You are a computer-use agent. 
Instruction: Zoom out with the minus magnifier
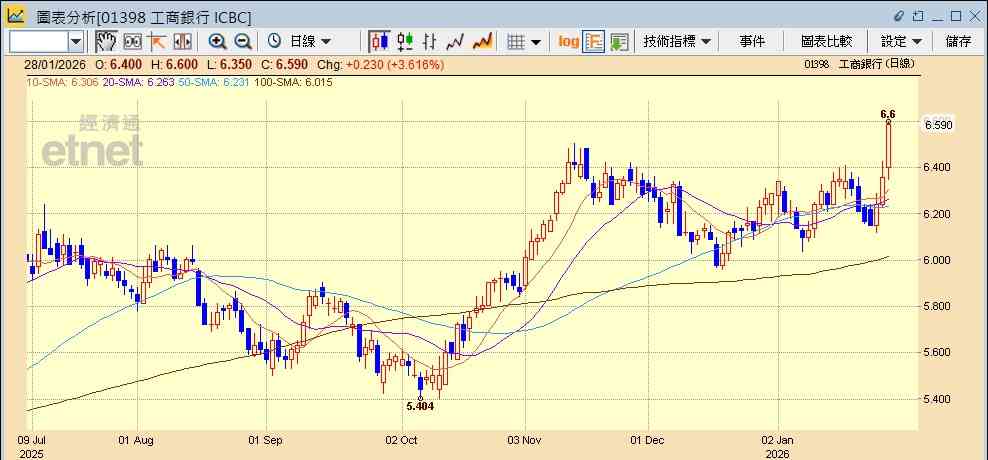tap(243, 42)
